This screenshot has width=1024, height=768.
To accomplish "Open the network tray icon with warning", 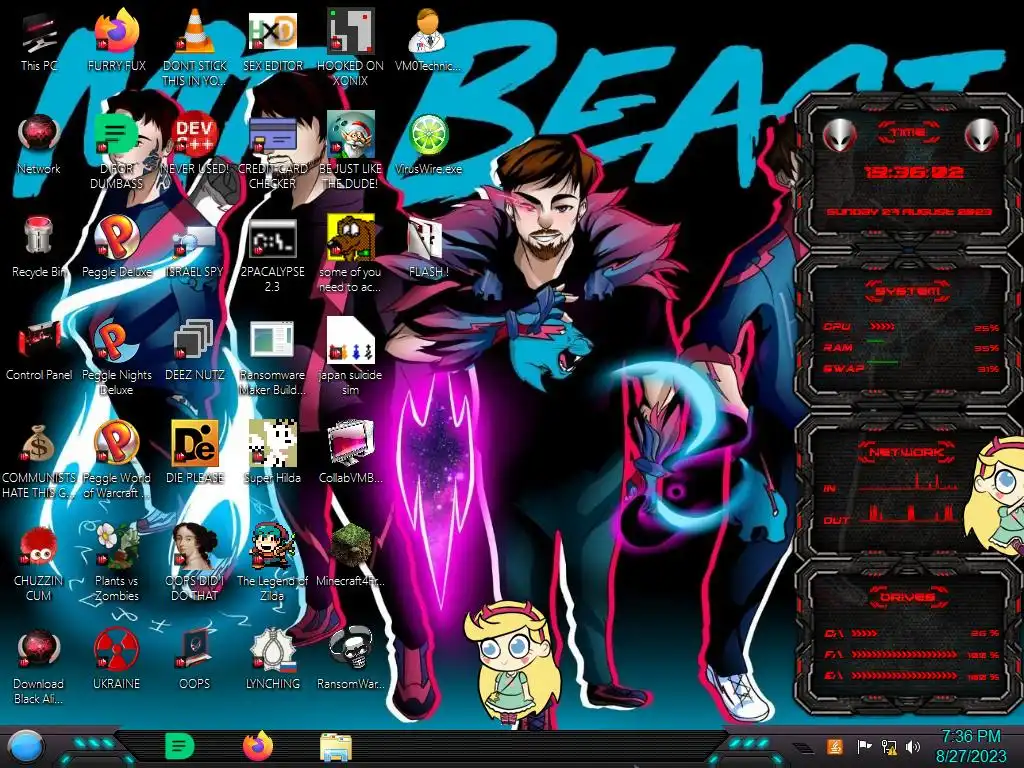I will [889, 747].
